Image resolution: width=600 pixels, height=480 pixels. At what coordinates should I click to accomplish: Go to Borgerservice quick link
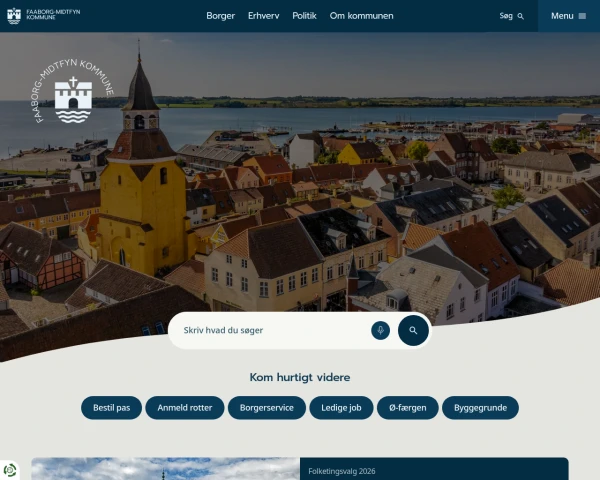tap(267, 408)
